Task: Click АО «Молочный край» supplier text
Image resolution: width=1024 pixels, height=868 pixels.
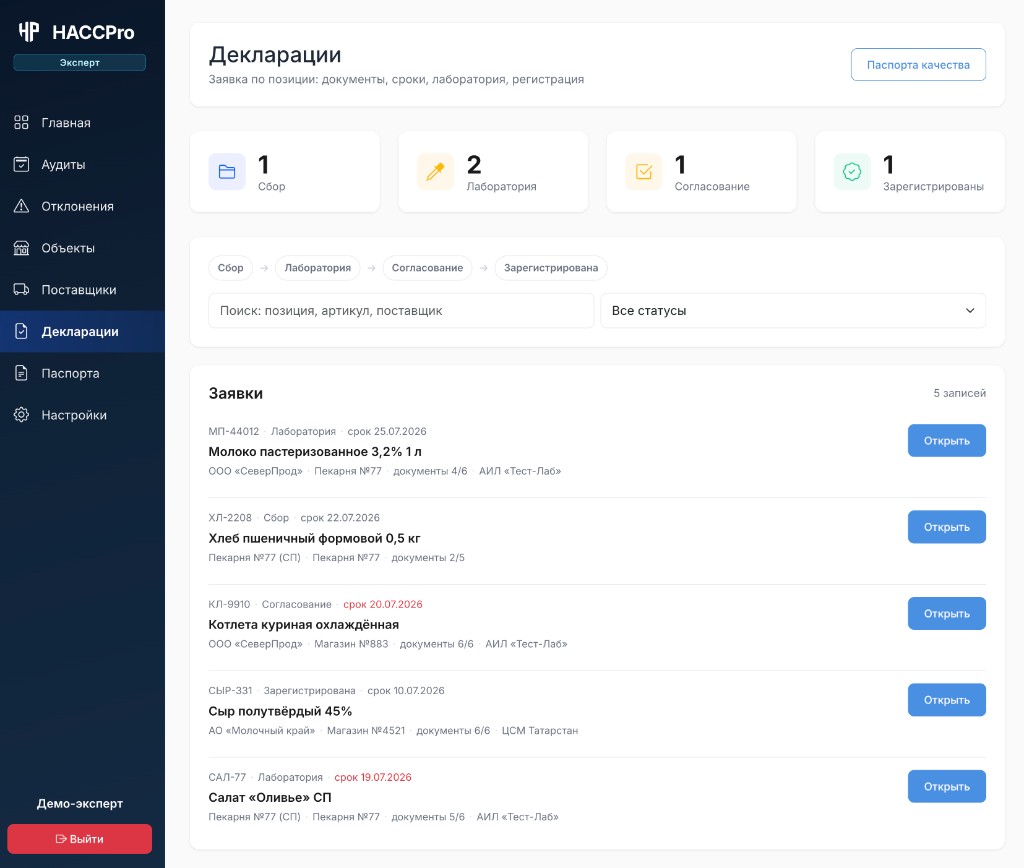Action: coord(261,730)
